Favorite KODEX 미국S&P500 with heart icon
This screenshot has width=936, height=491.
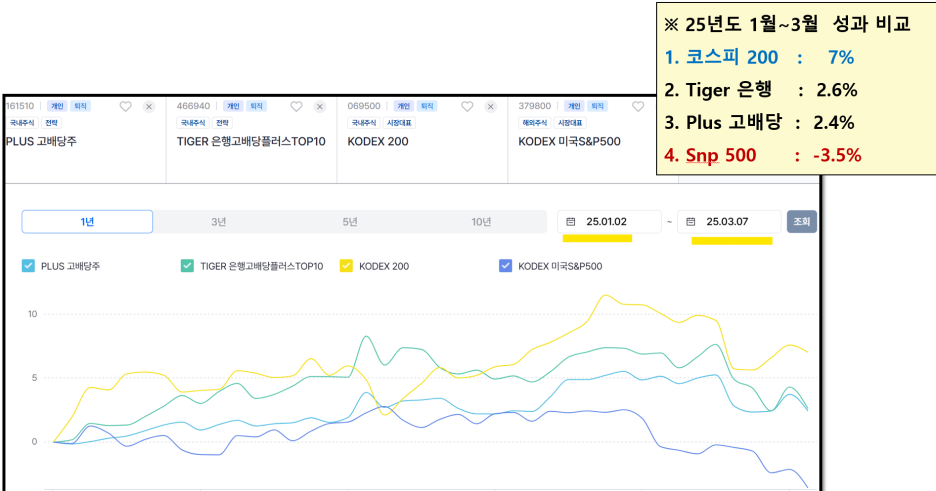pos(638,106)
